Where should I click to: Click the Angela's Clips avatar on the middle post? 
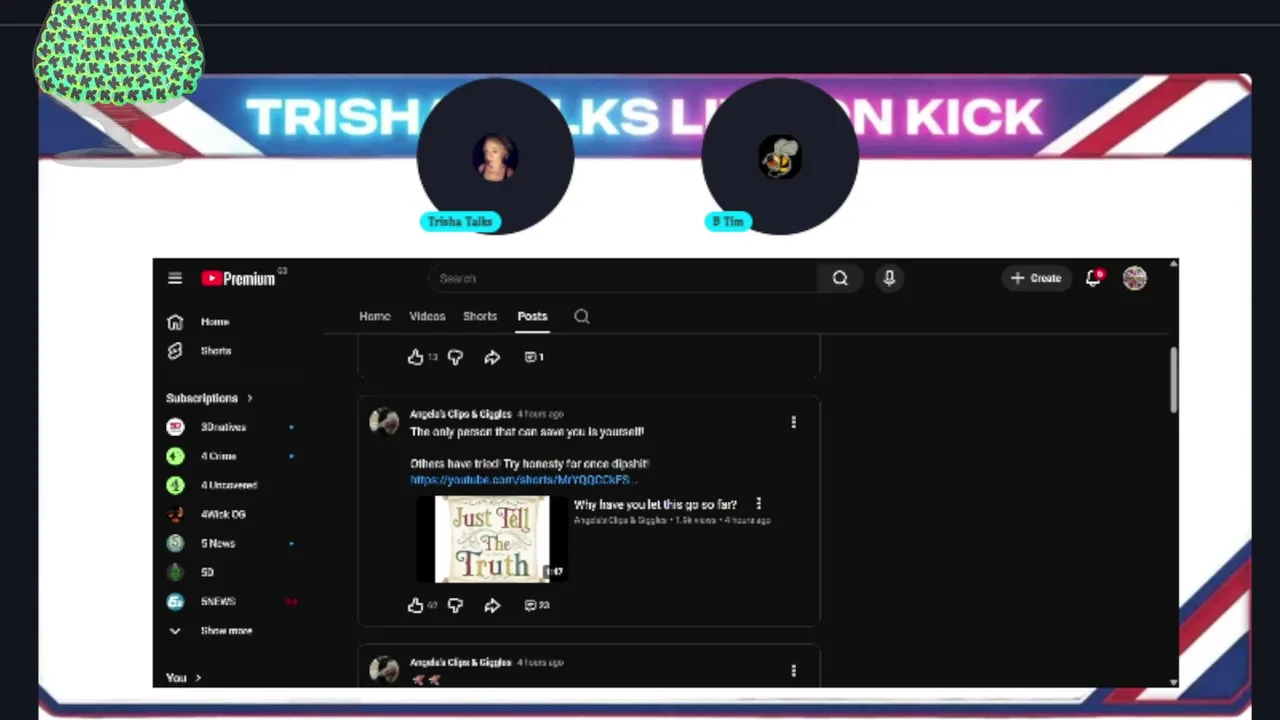click(384, 422)
